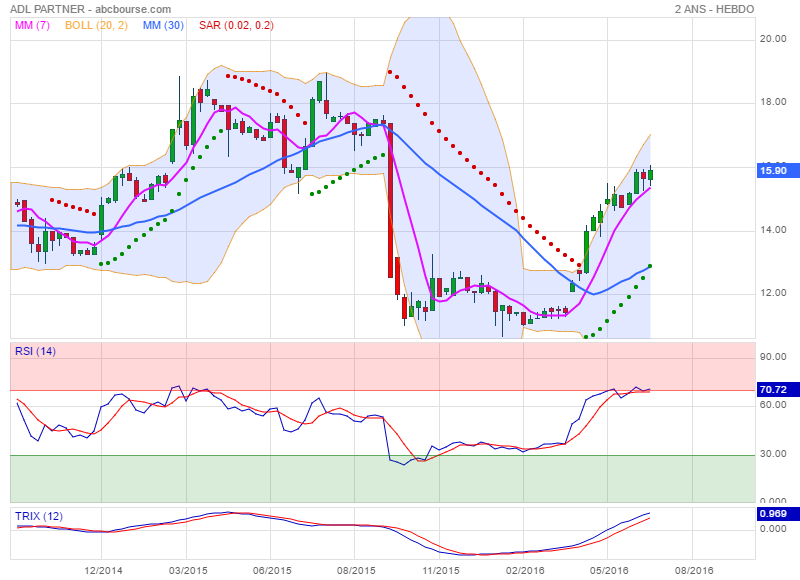
Task: Click the current price tag 15.90
Action: point(778,170)
